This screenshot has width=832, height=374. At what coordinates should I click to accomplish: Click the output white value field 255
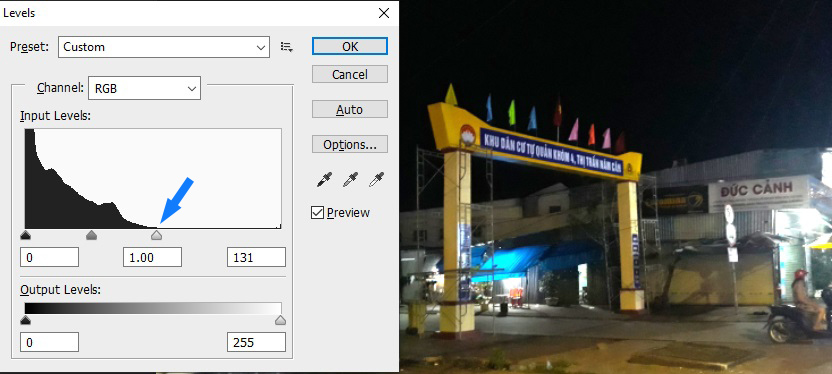(x=256, y=342)
